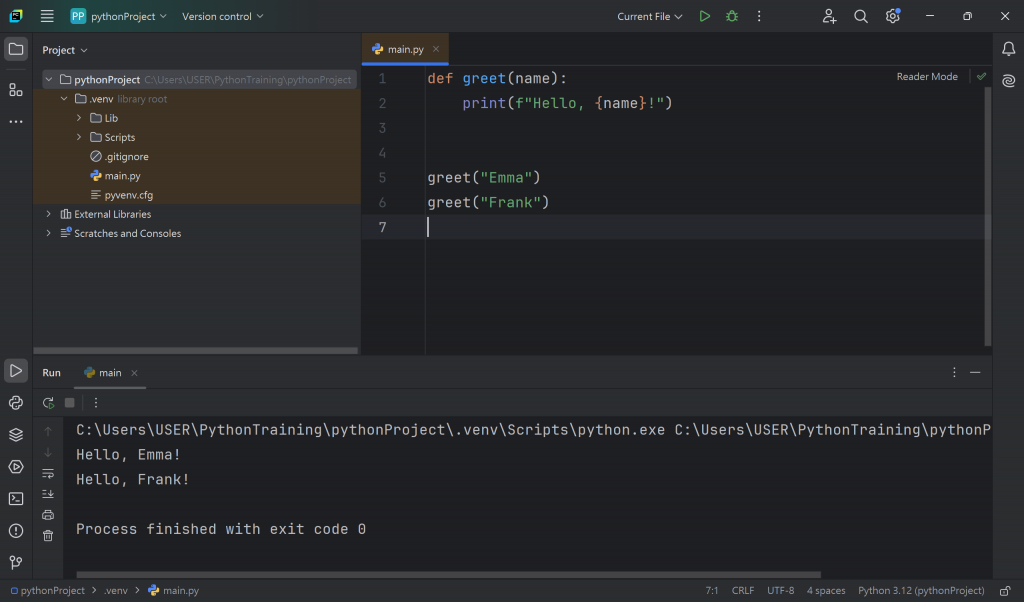This screenshot has width=1024, height=602.
Task: Open the Version control menu
Action: [x=223, y=16]
